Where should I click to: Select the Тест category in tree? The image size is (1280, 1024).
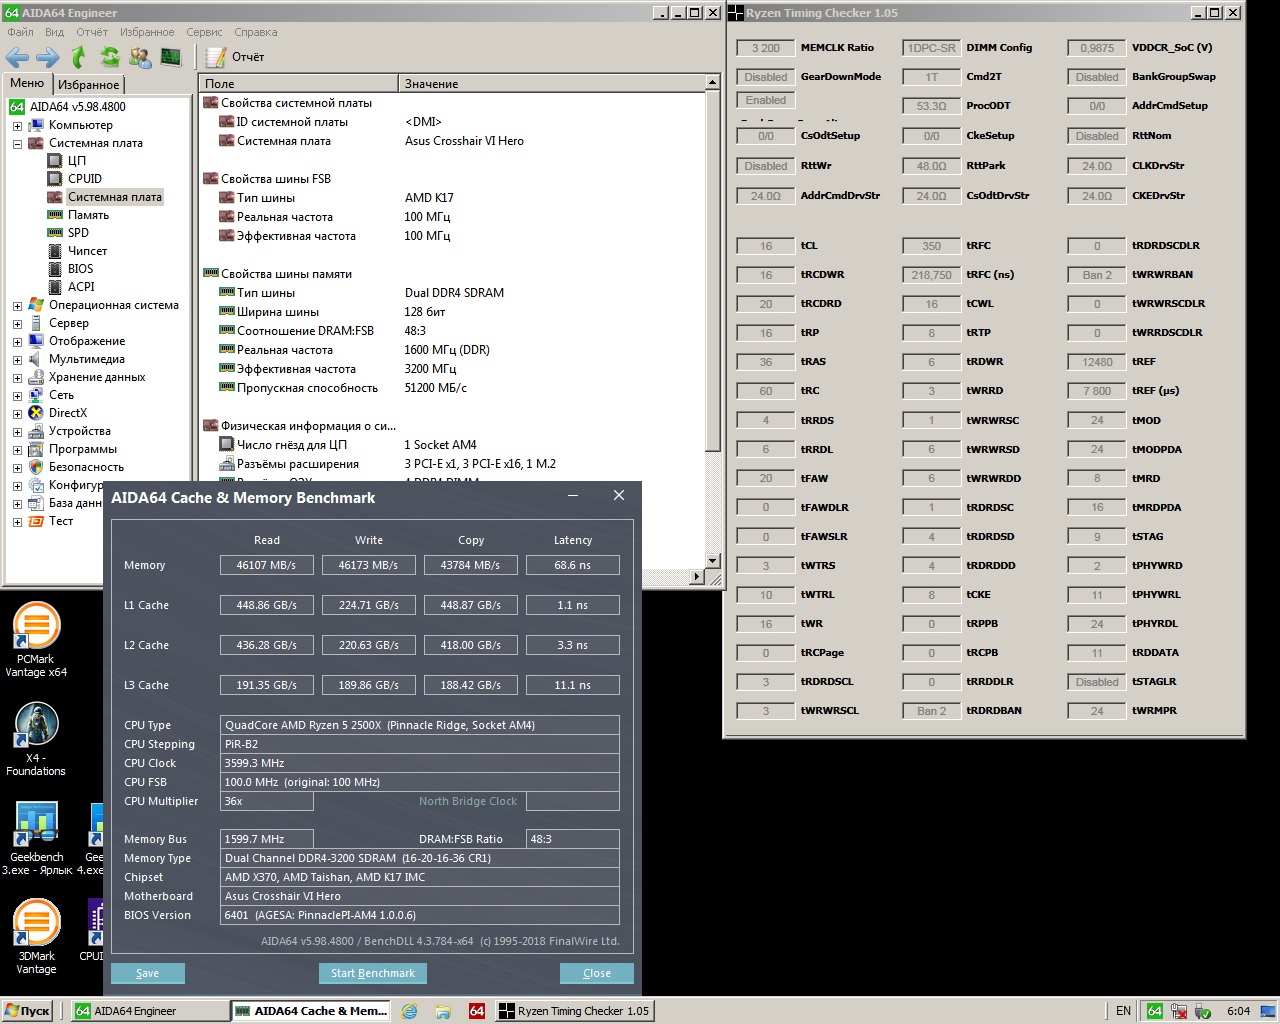[61, 521]
